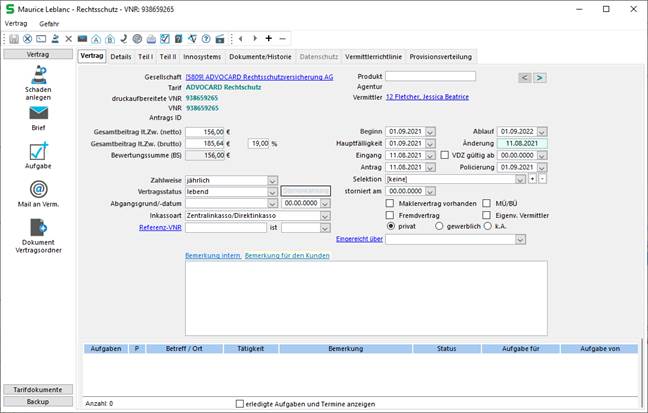Tick the Fremdvertrag checkbox
The image size is (648, 413).
390,215
